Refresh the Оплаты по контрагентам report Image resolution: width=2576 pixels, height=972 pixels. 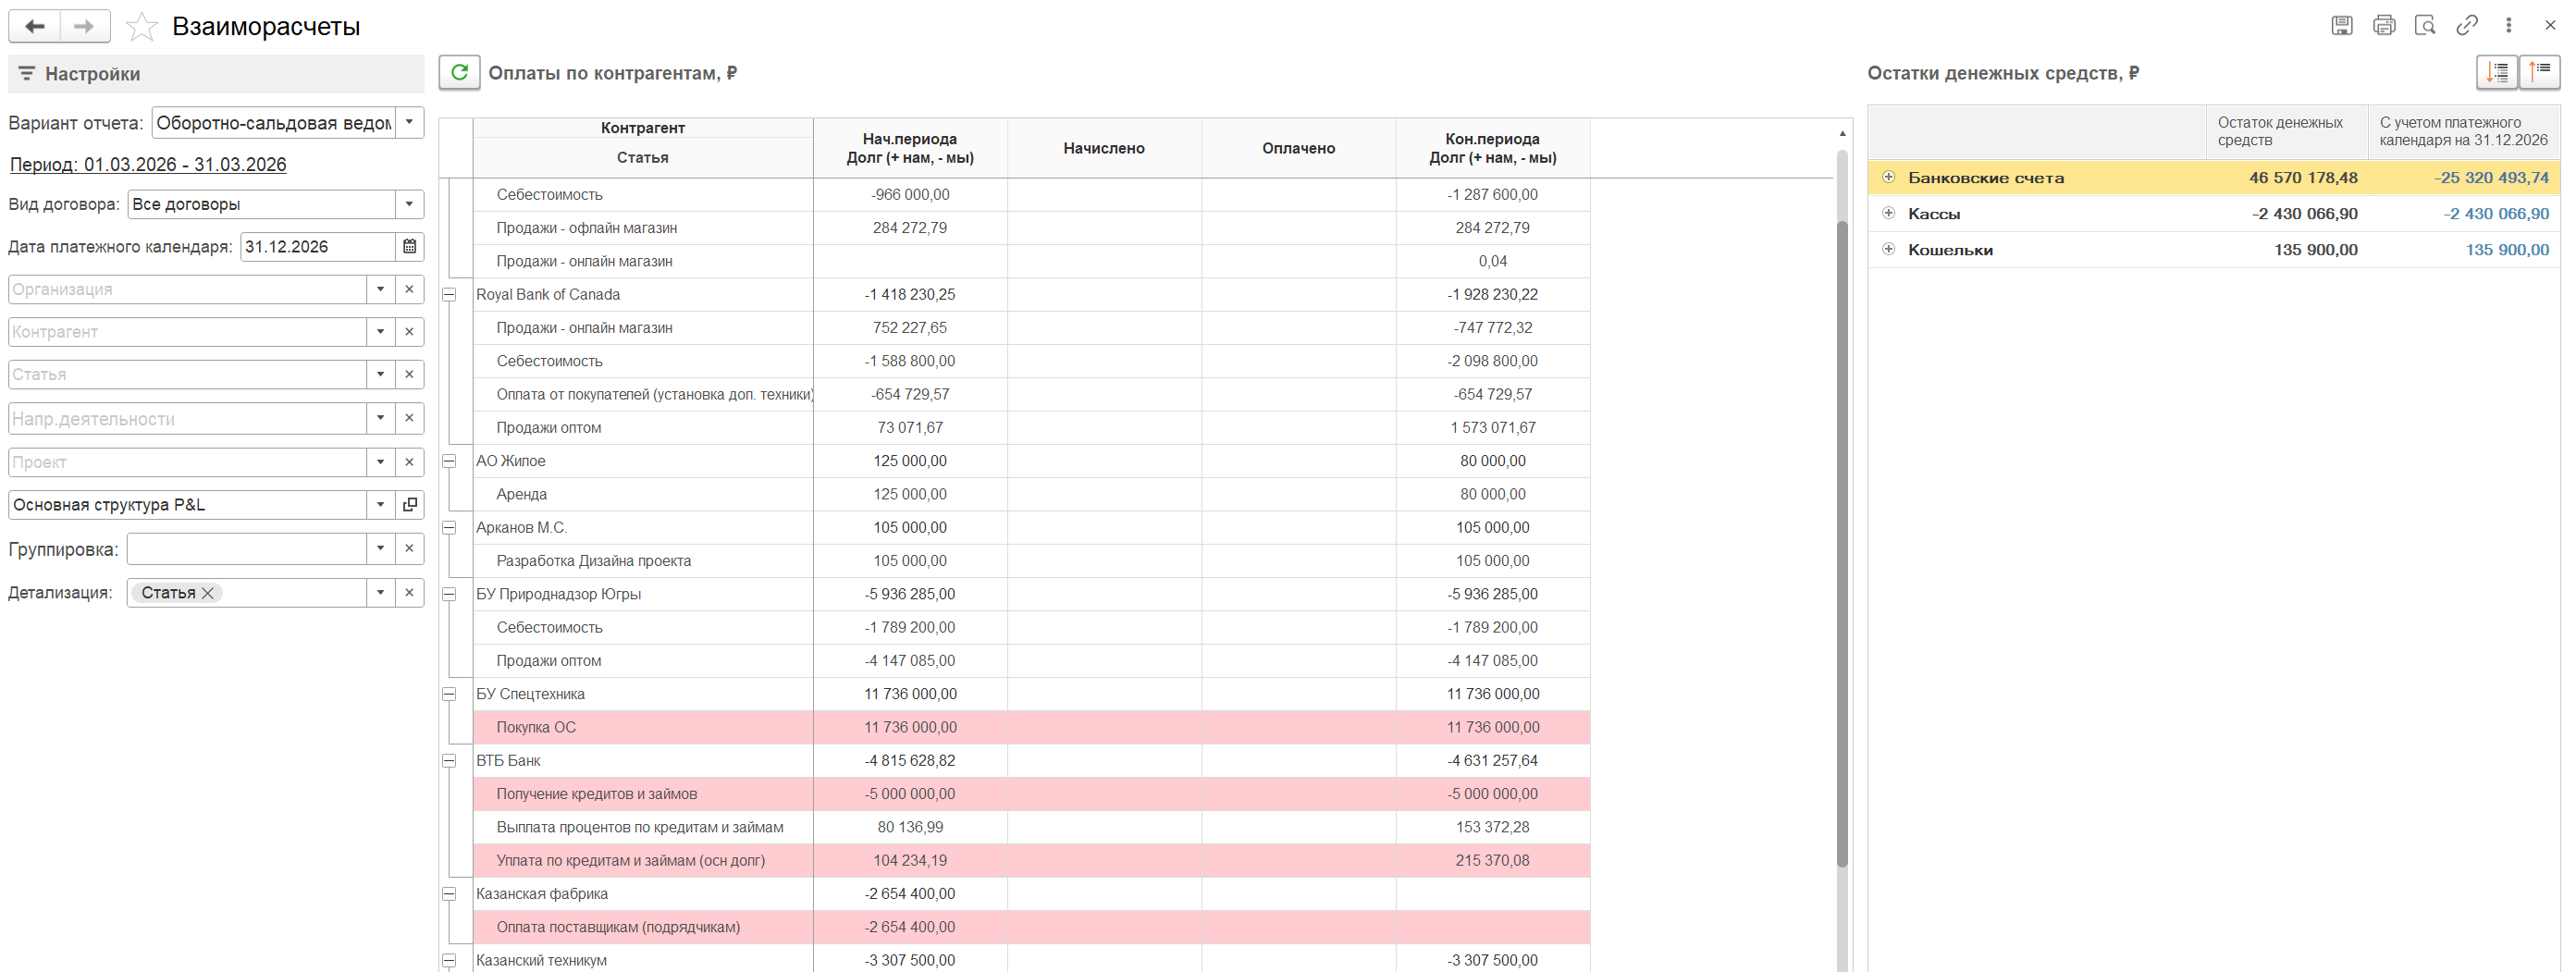coord(459,72)
